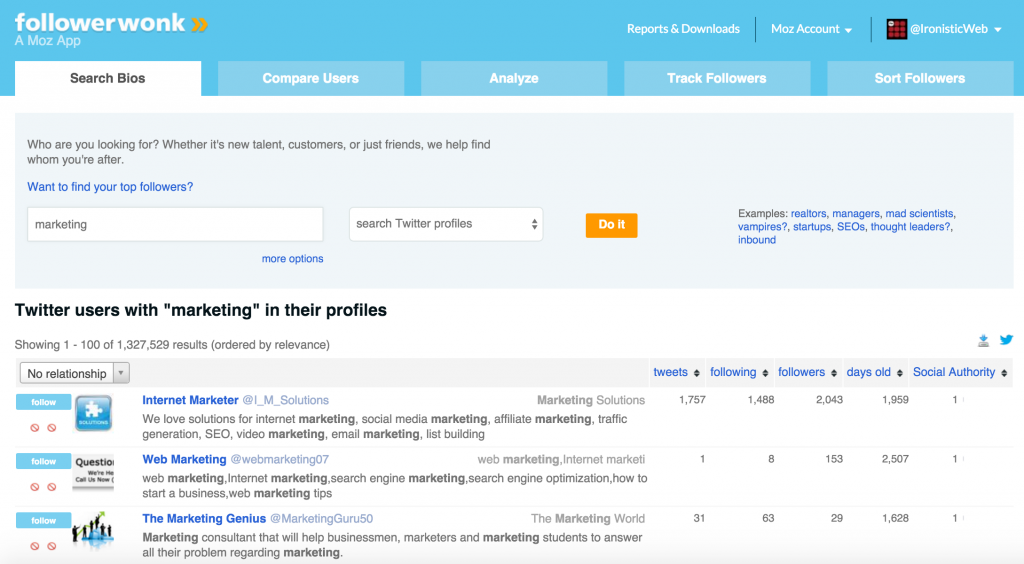This screenshot has width=1024, height=564.
Task: Switch to Compare Users tab
Action: pyautogui.click(x=311, y=78)
